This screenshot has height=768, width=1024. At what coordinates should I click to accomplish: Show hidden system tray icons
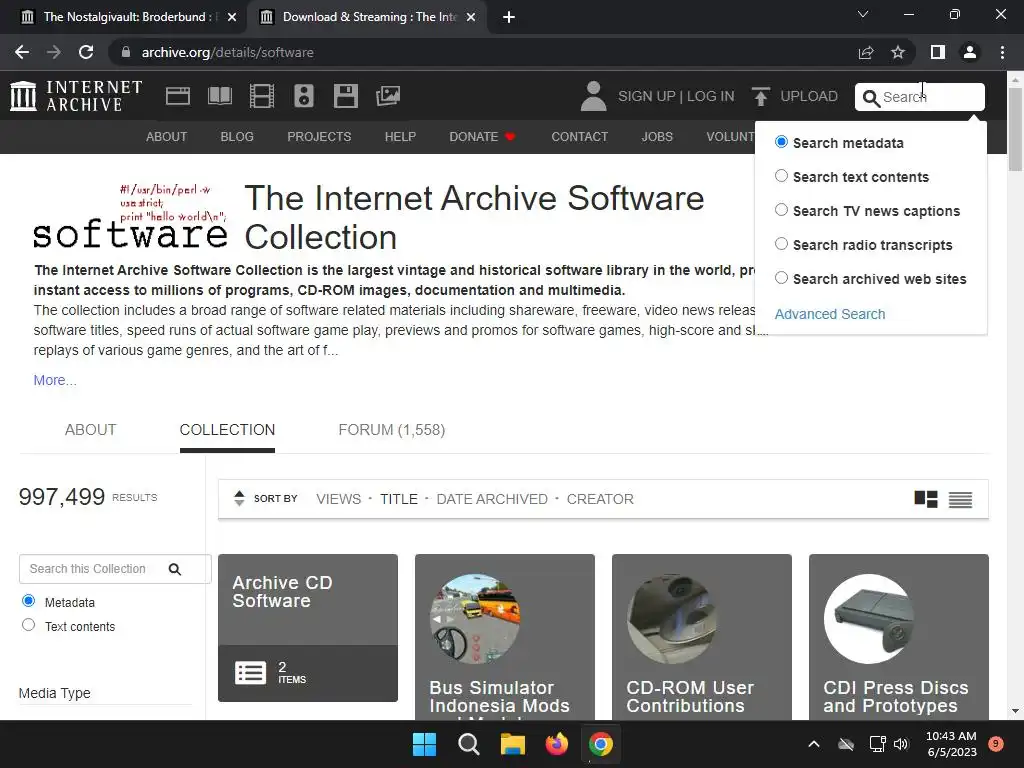click(814, 744)
